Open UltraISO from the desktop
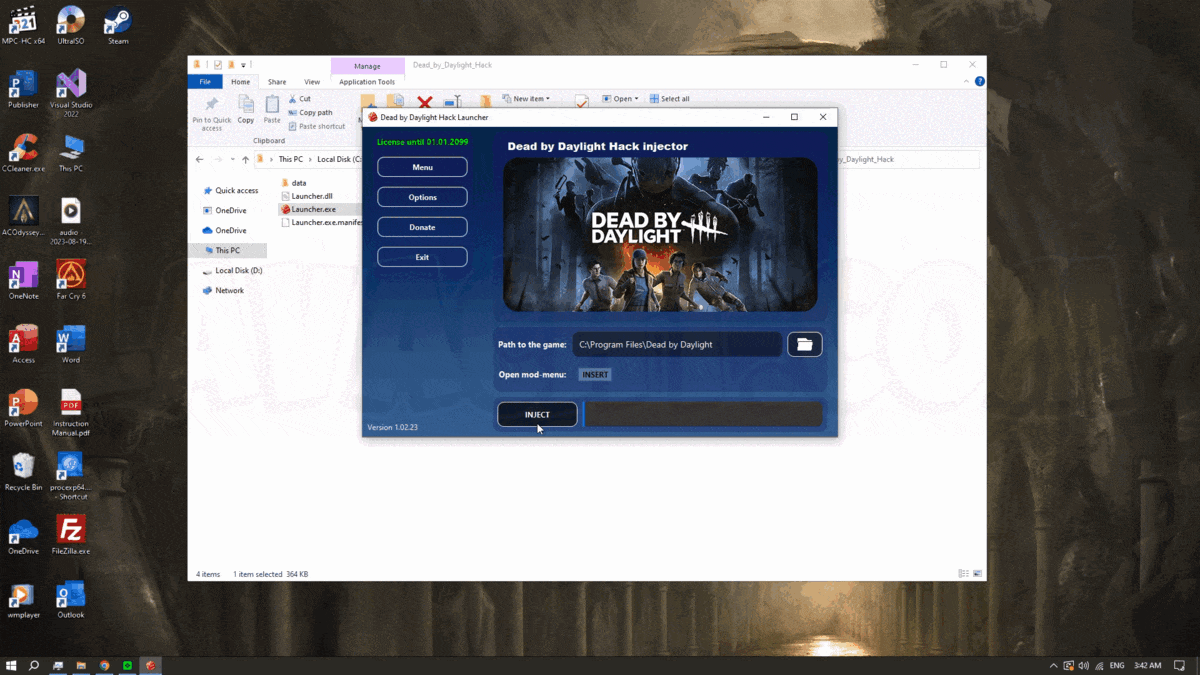 tap(70, 18)
